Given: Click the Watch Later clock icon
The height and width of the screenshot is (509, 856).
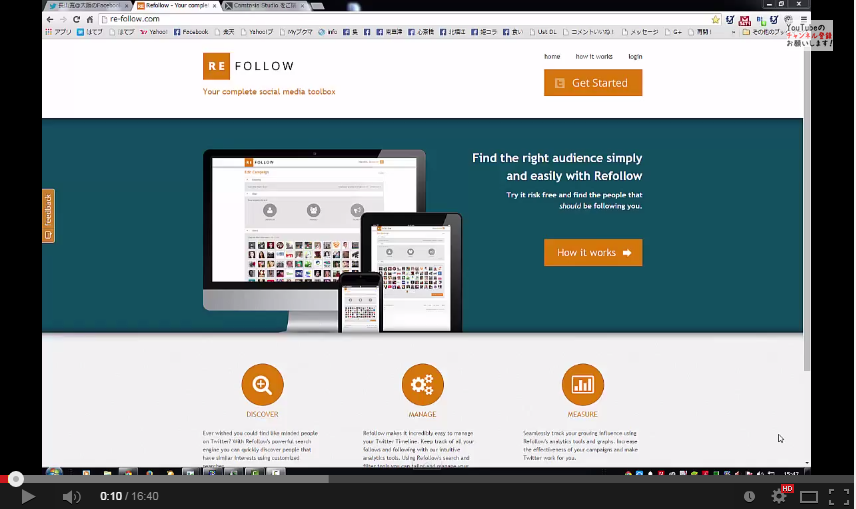Looking at the screenshot, I should (749, 496).
